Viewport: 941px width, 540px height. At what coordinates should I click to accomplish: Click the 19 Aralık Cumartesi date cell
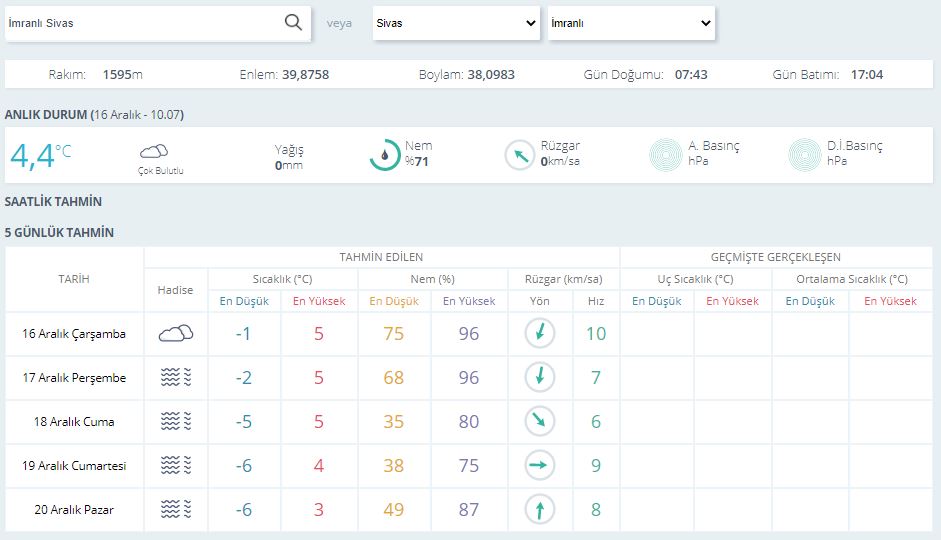pos(74,466)
